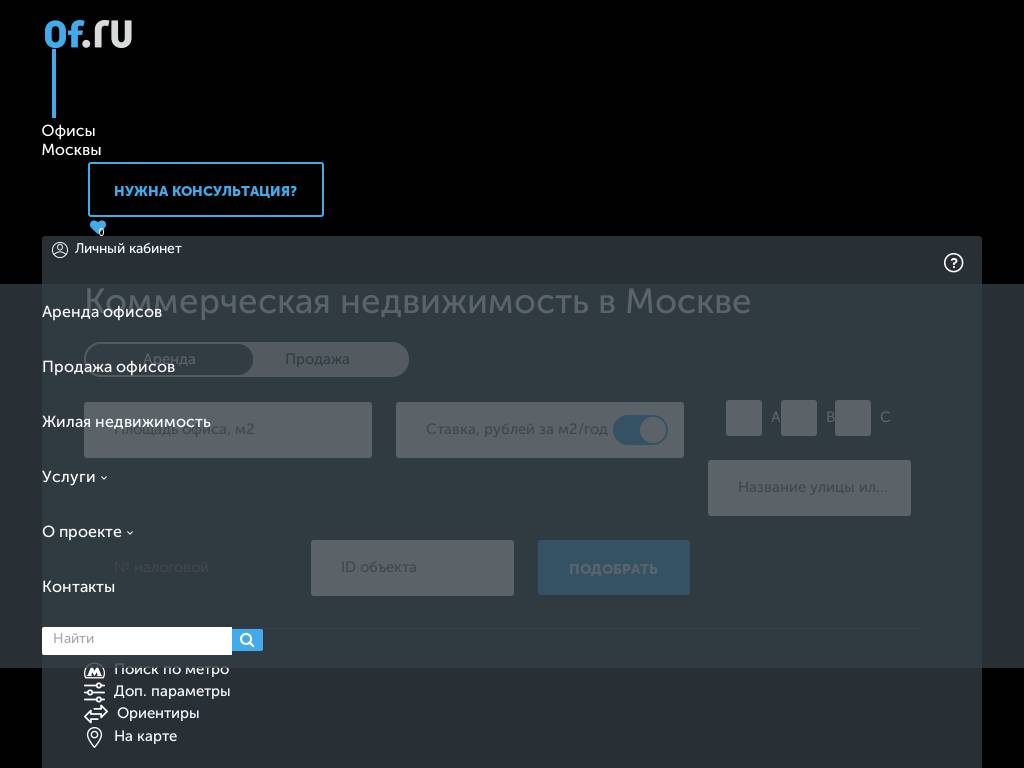Click the additional parameters sliders icon
Viewport: 1024px width, 768px height.
click(95, 692)
